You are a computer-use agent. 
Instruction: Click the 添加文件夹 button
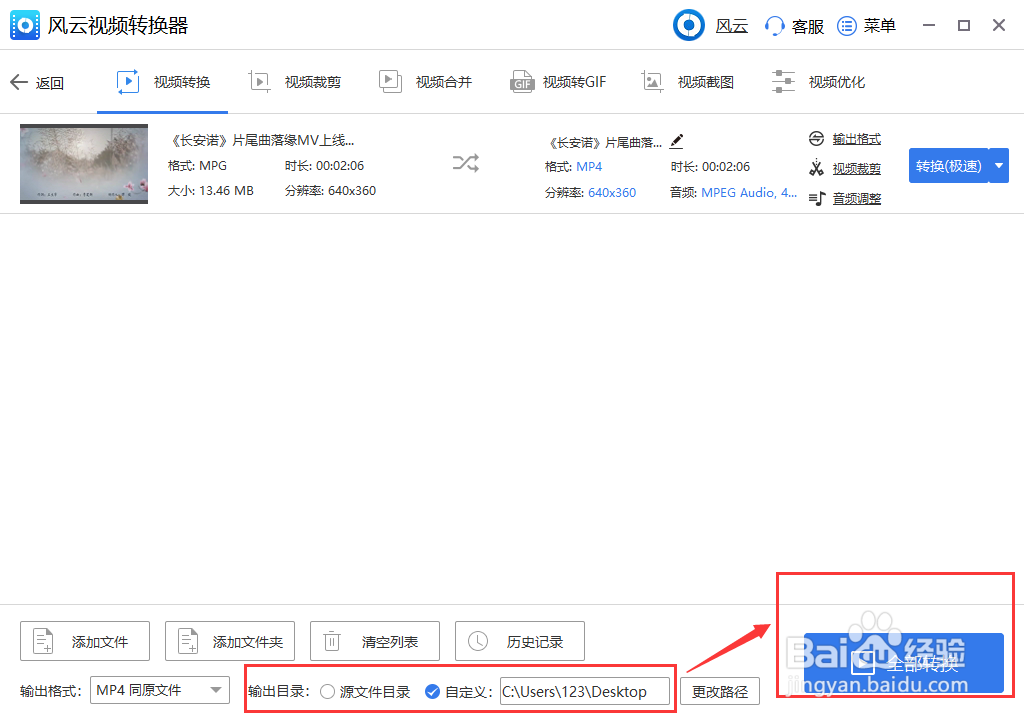[x=230, y=642]
